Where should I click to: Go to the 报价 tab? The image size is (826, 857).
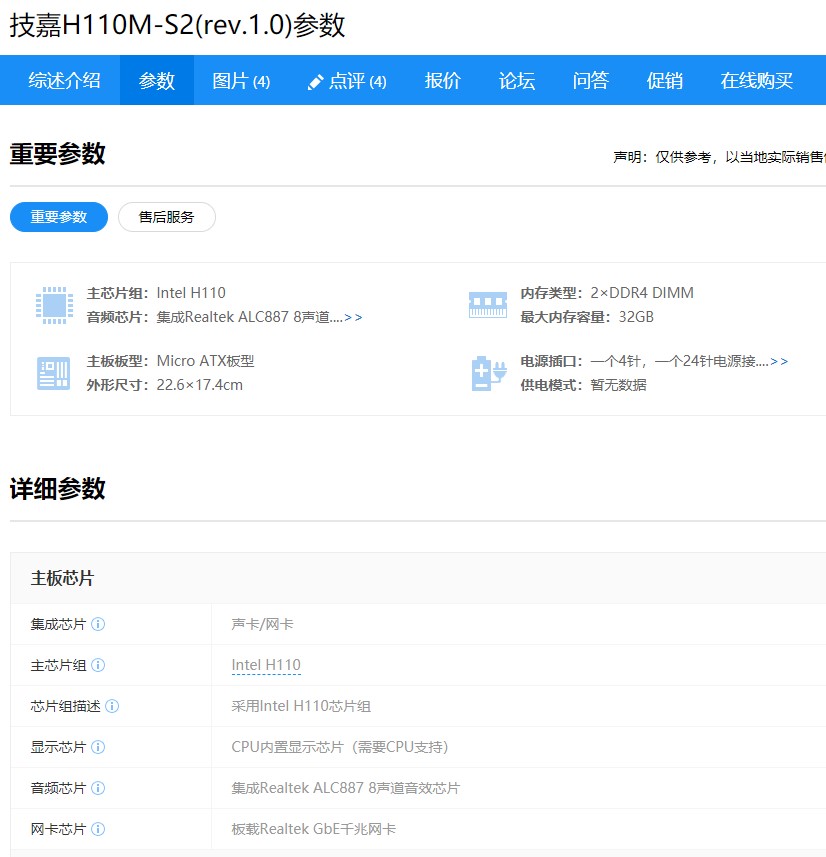[443, 80]
